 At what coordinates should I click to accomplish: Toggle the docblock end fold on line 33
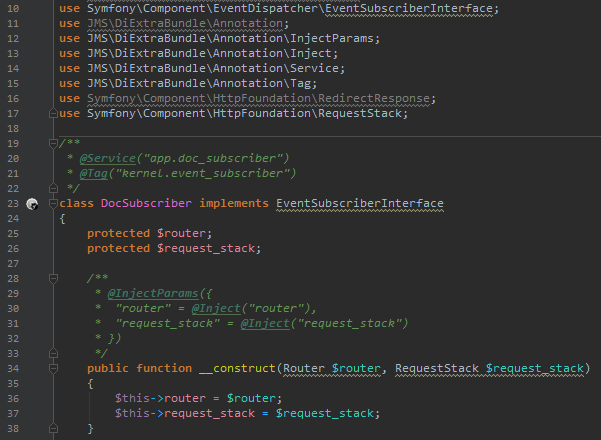point(53,353)
